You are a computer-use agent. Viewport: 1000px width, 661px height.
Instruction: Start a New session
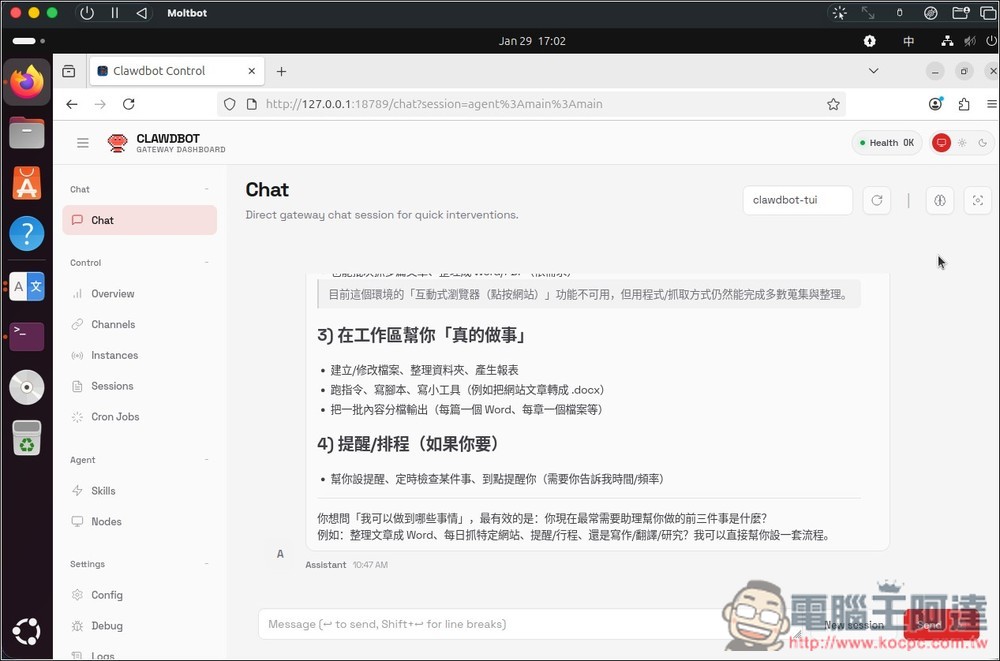853,625
